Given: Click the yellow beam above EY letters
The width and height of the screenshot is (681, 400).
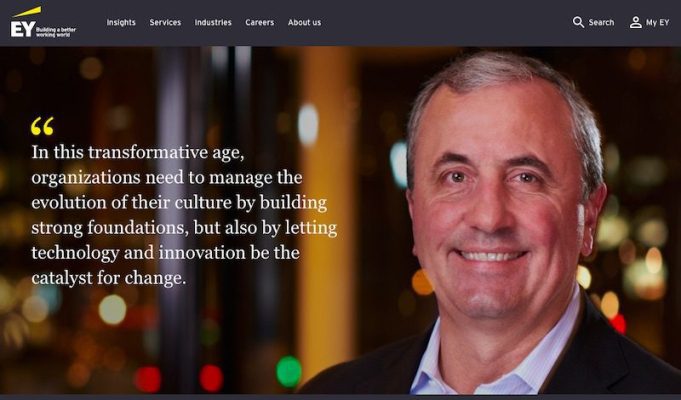Looking at the screenshot, I should point(27,12).
